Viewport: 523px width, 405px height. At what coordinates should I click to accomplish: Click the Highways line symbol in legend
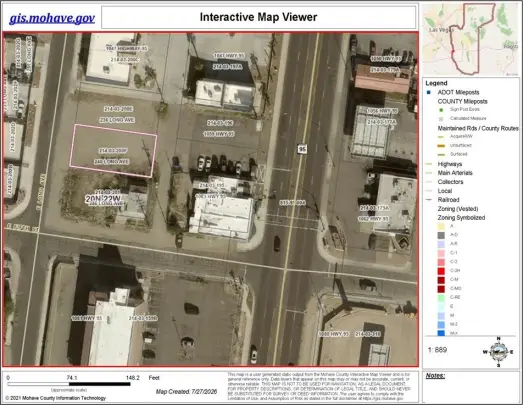click(429, 164)
